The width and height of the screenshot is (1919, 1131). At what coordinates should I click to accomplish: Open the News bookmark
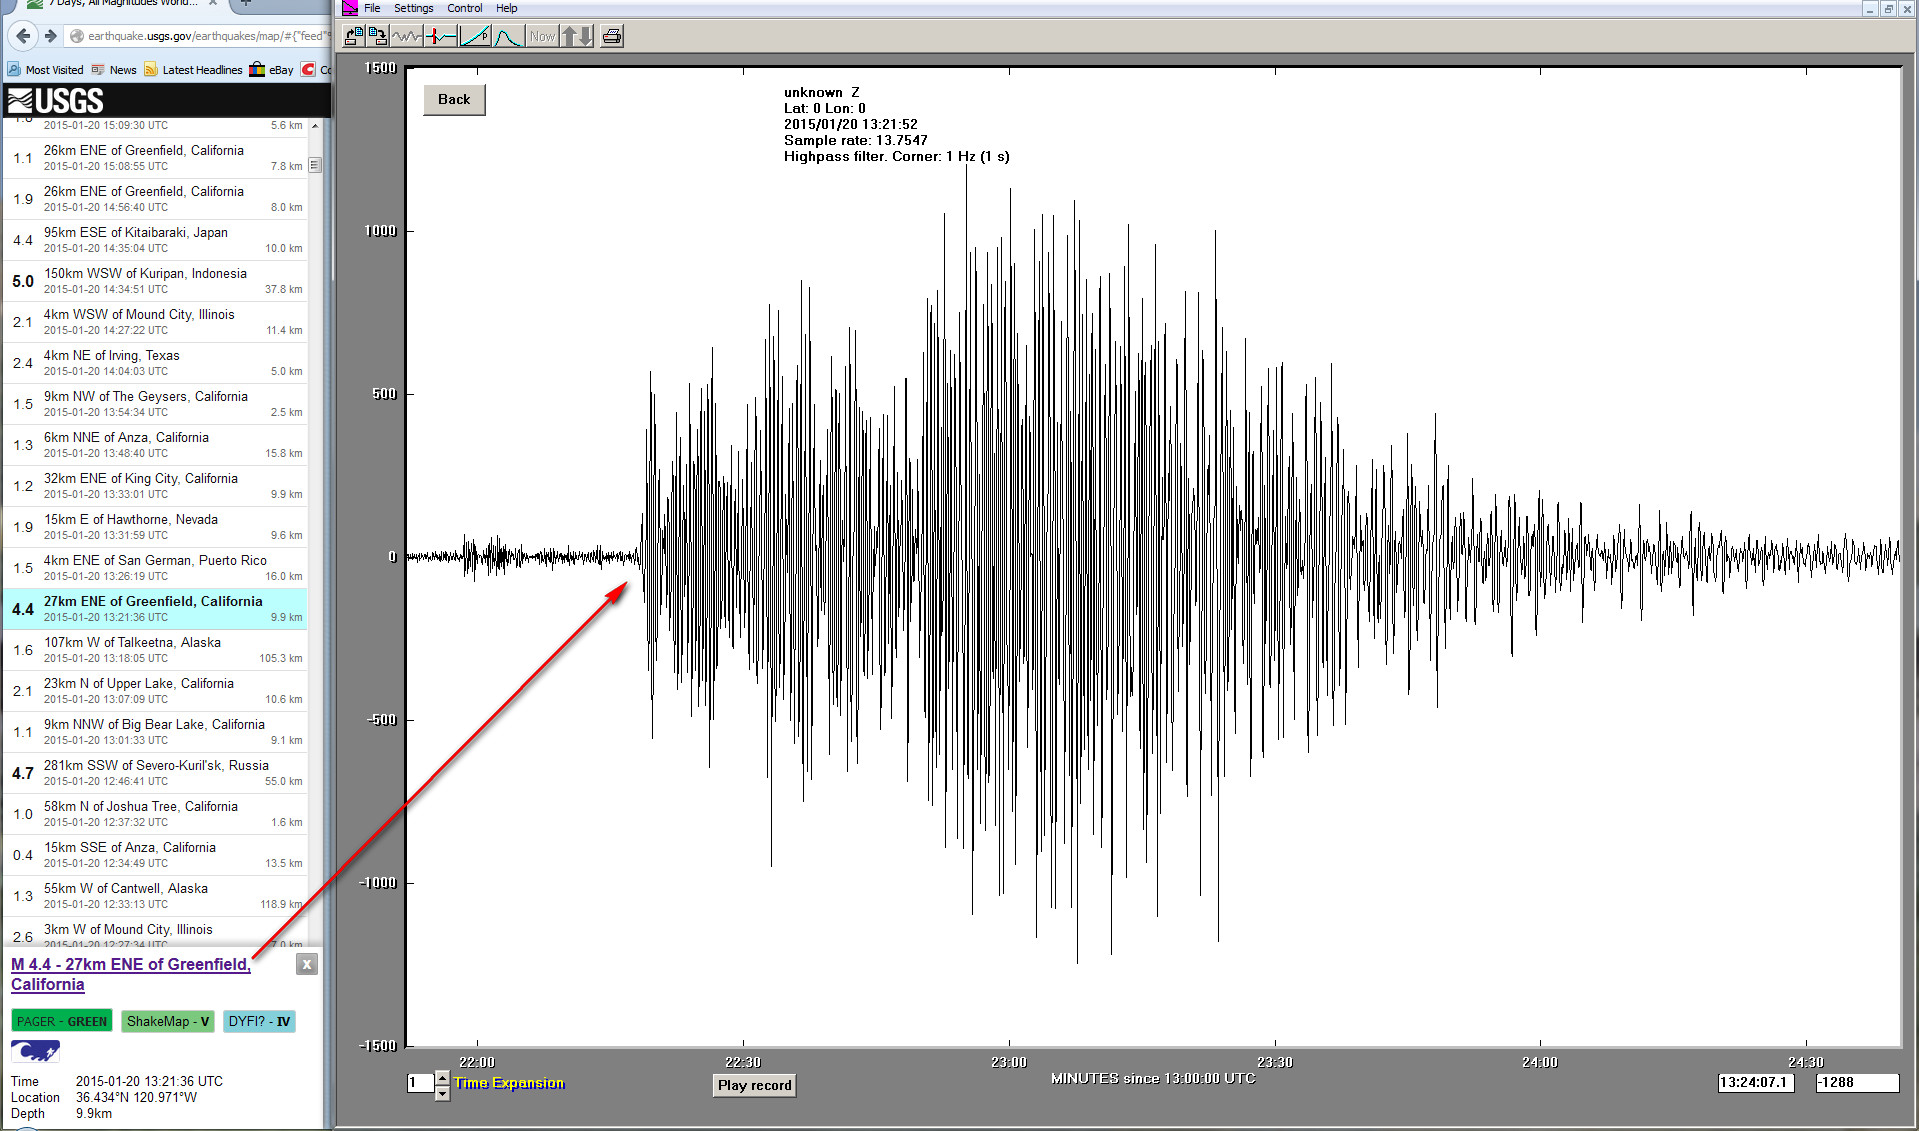pyautogui.click(x=114, y=70)
